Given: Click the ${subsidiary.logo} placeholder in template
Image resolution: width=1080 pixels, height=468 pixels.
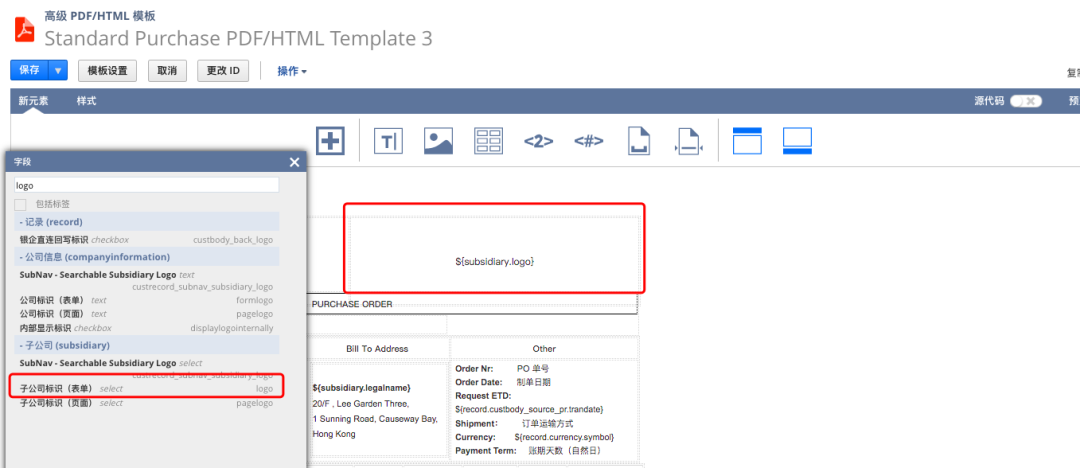Looking at the screenshot, I should pyautogui.click(x=495, y=262).
